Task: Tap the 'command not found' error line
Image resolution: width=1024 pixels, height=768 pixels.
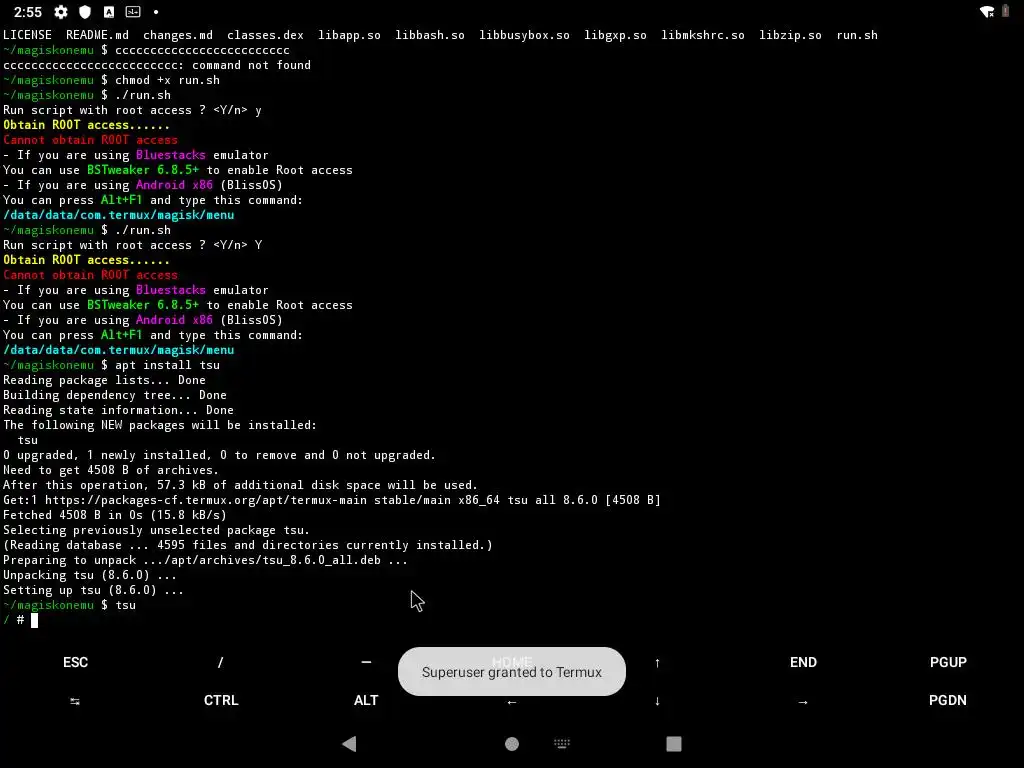Action: click(x=157, y=65)
